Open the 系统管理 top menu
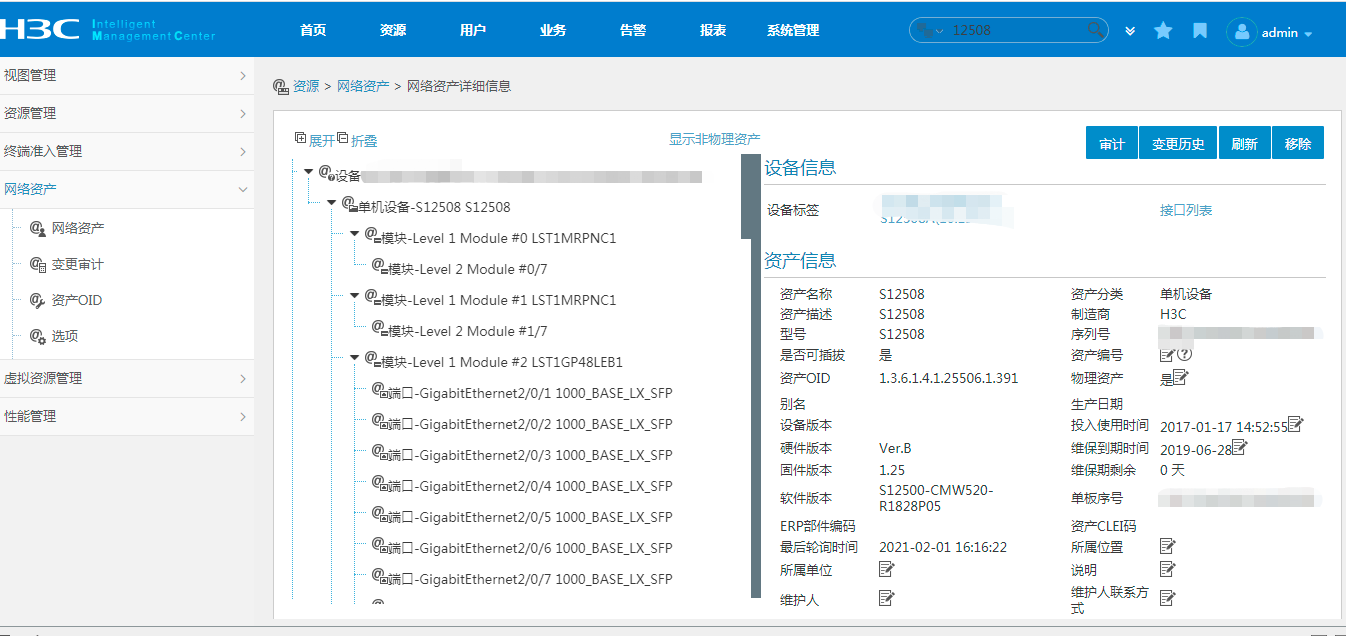 point(793,30)
